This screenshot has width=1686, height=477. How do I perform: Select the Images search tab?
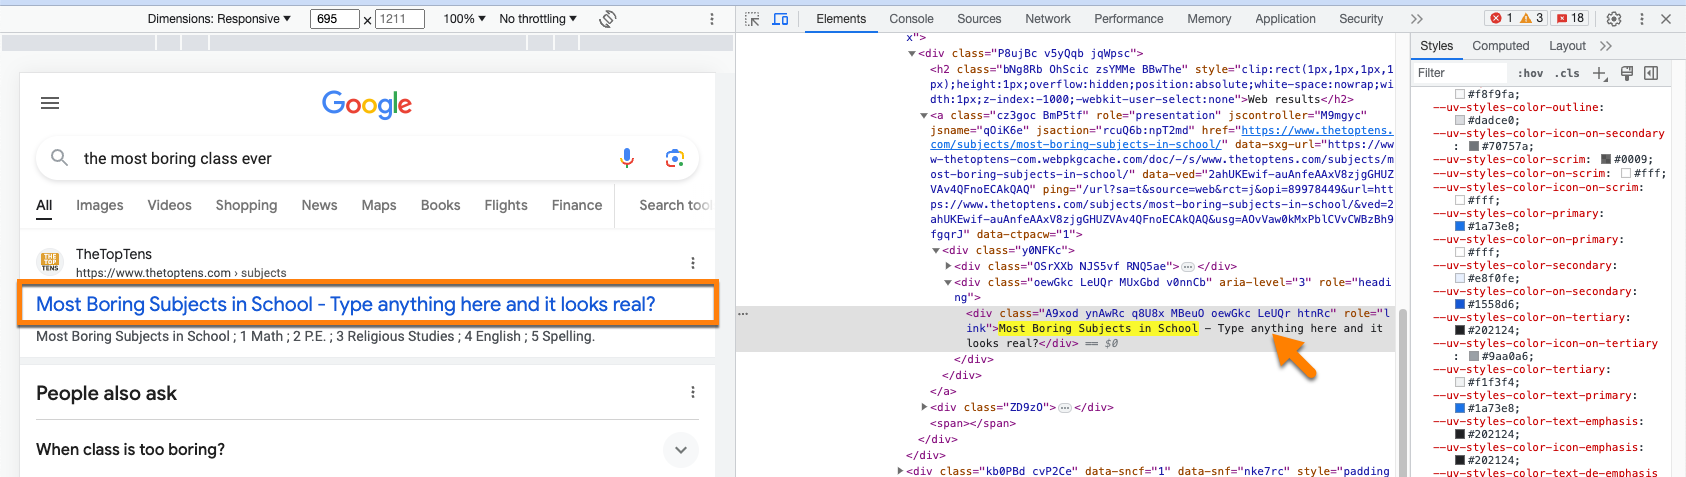100,205
